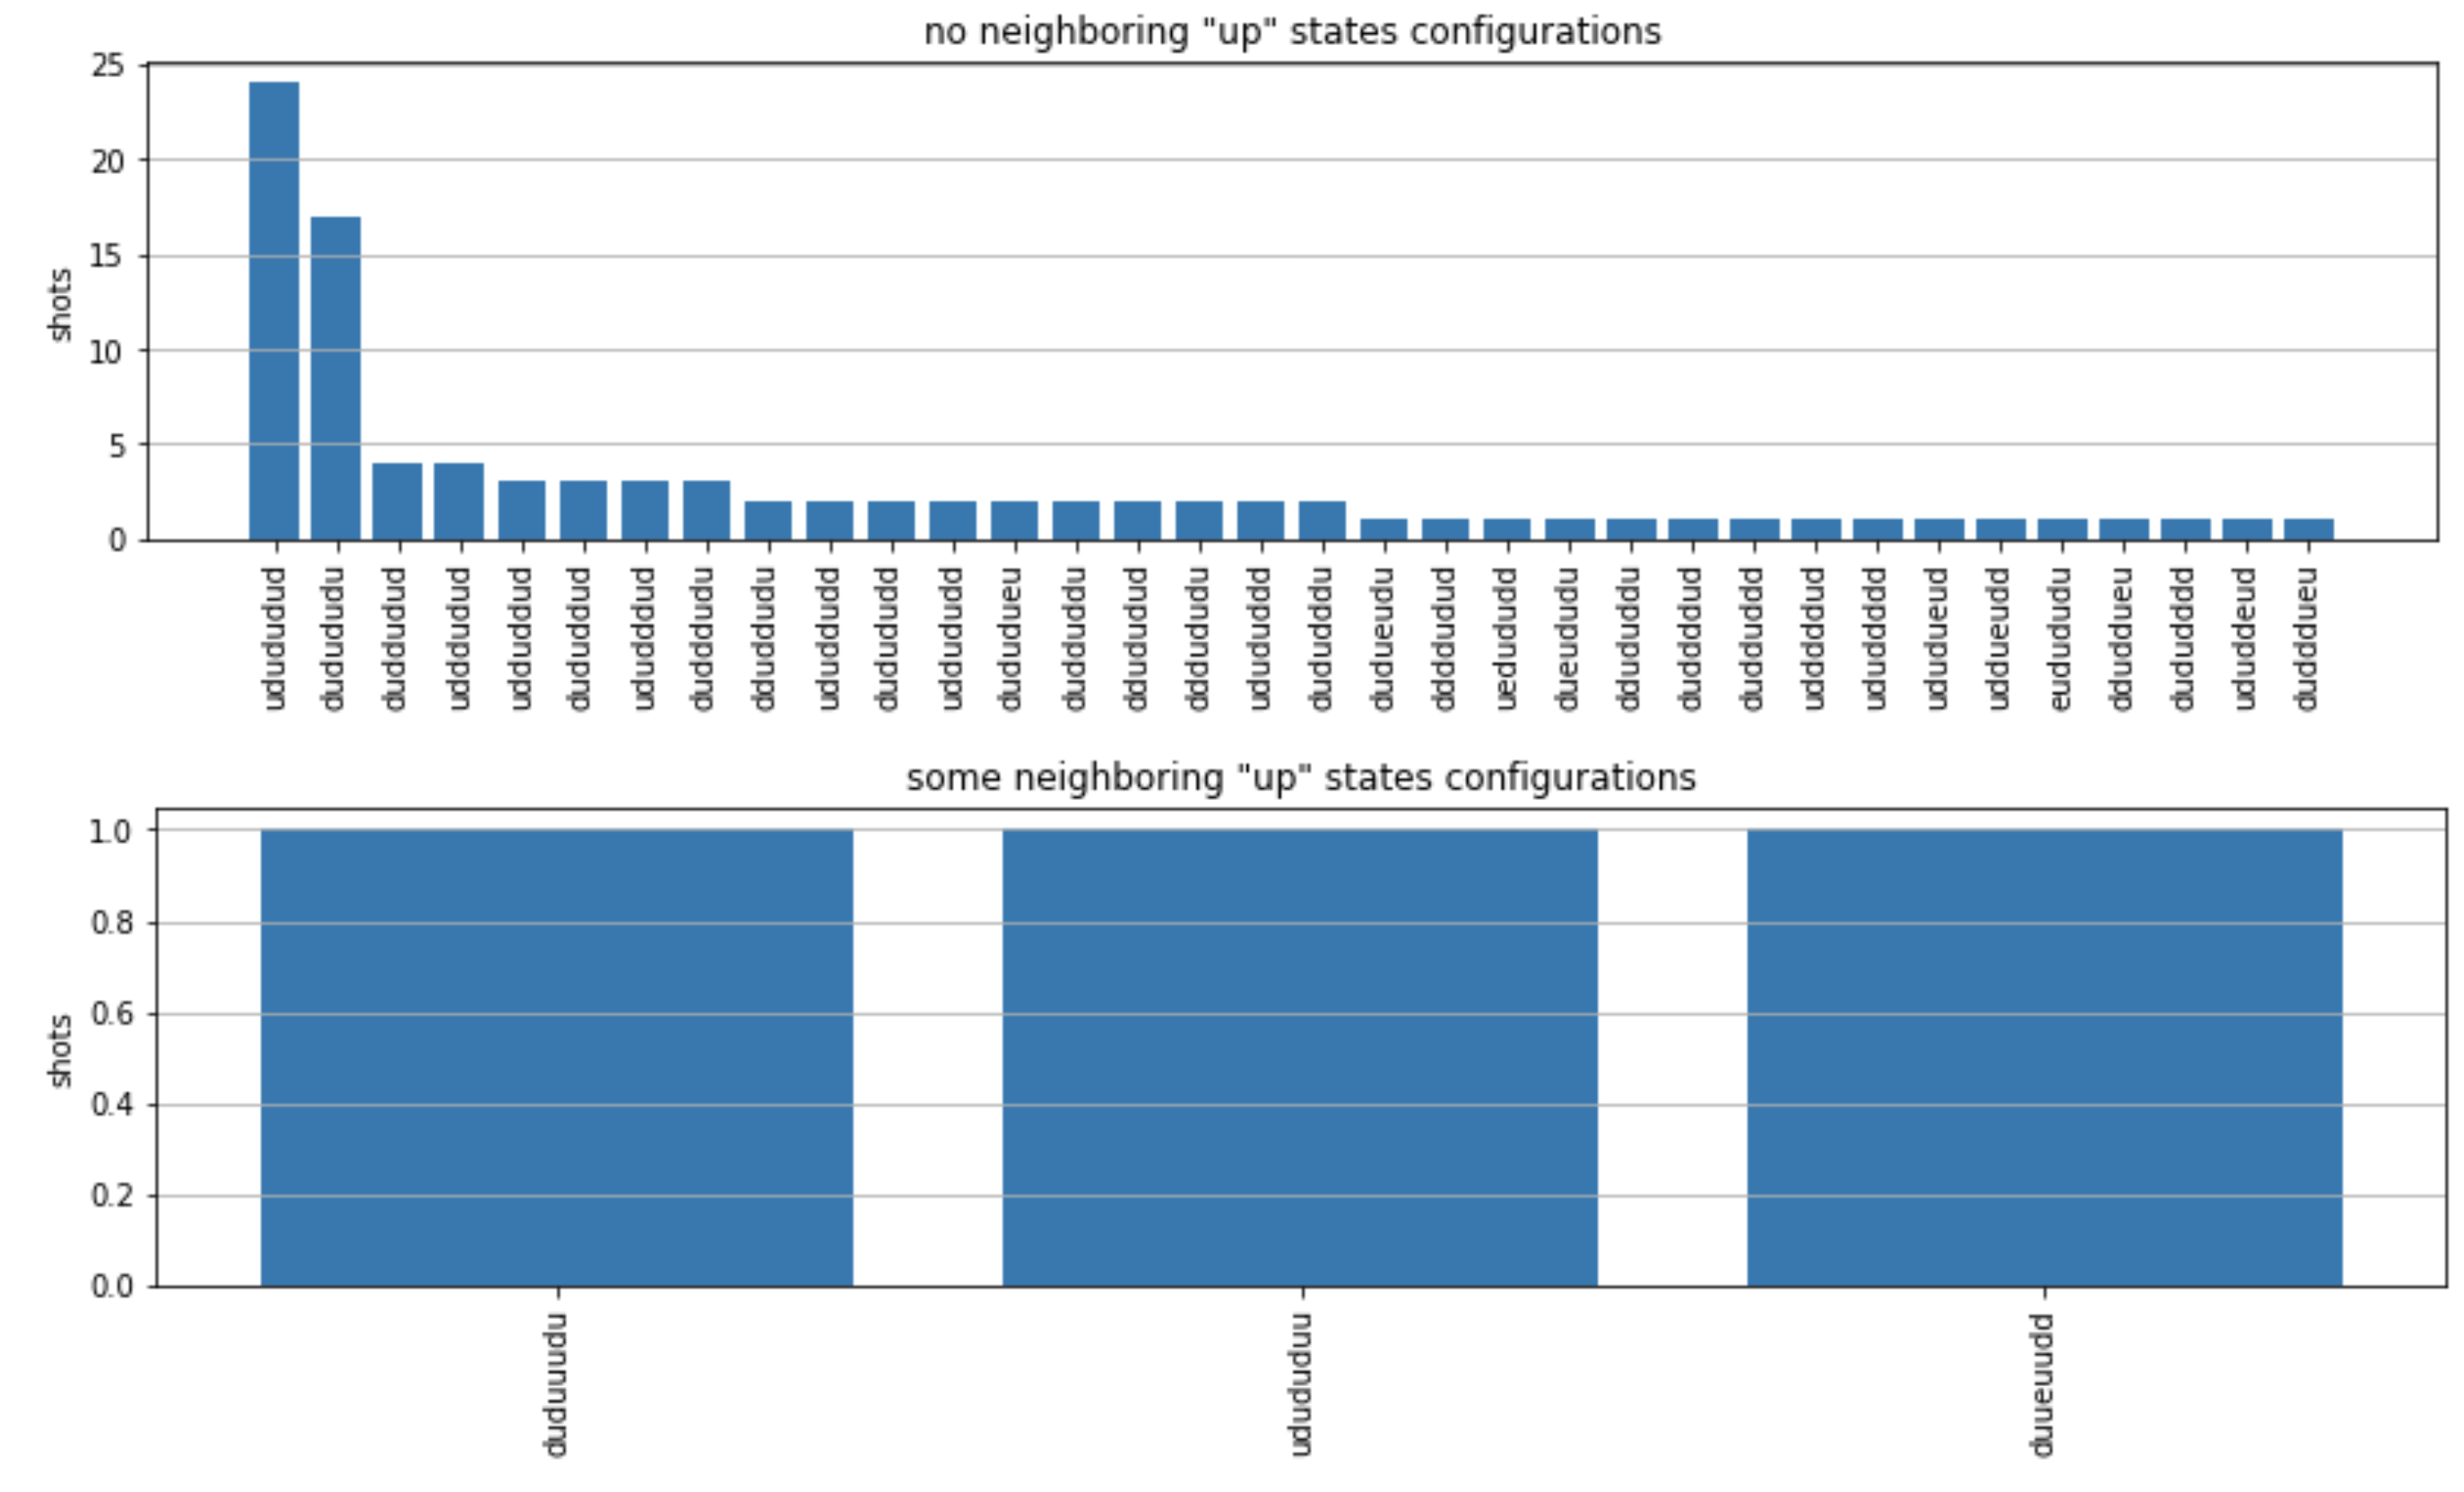
Task: Click the '15' y-axis tick in top chart
Action: point(108,256)
